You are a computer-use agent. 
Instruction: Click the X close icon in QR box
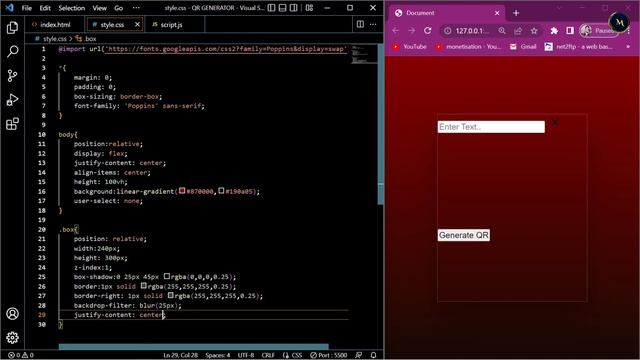(x=555, y=122)
